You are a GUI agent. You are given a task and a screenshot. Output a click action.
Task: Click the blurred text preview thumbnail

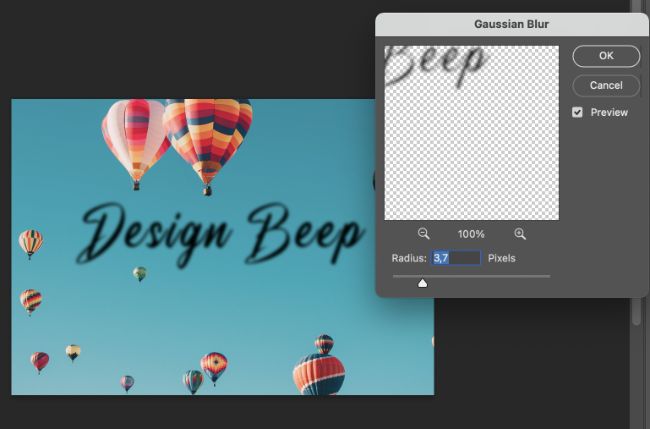pos(471,132)
